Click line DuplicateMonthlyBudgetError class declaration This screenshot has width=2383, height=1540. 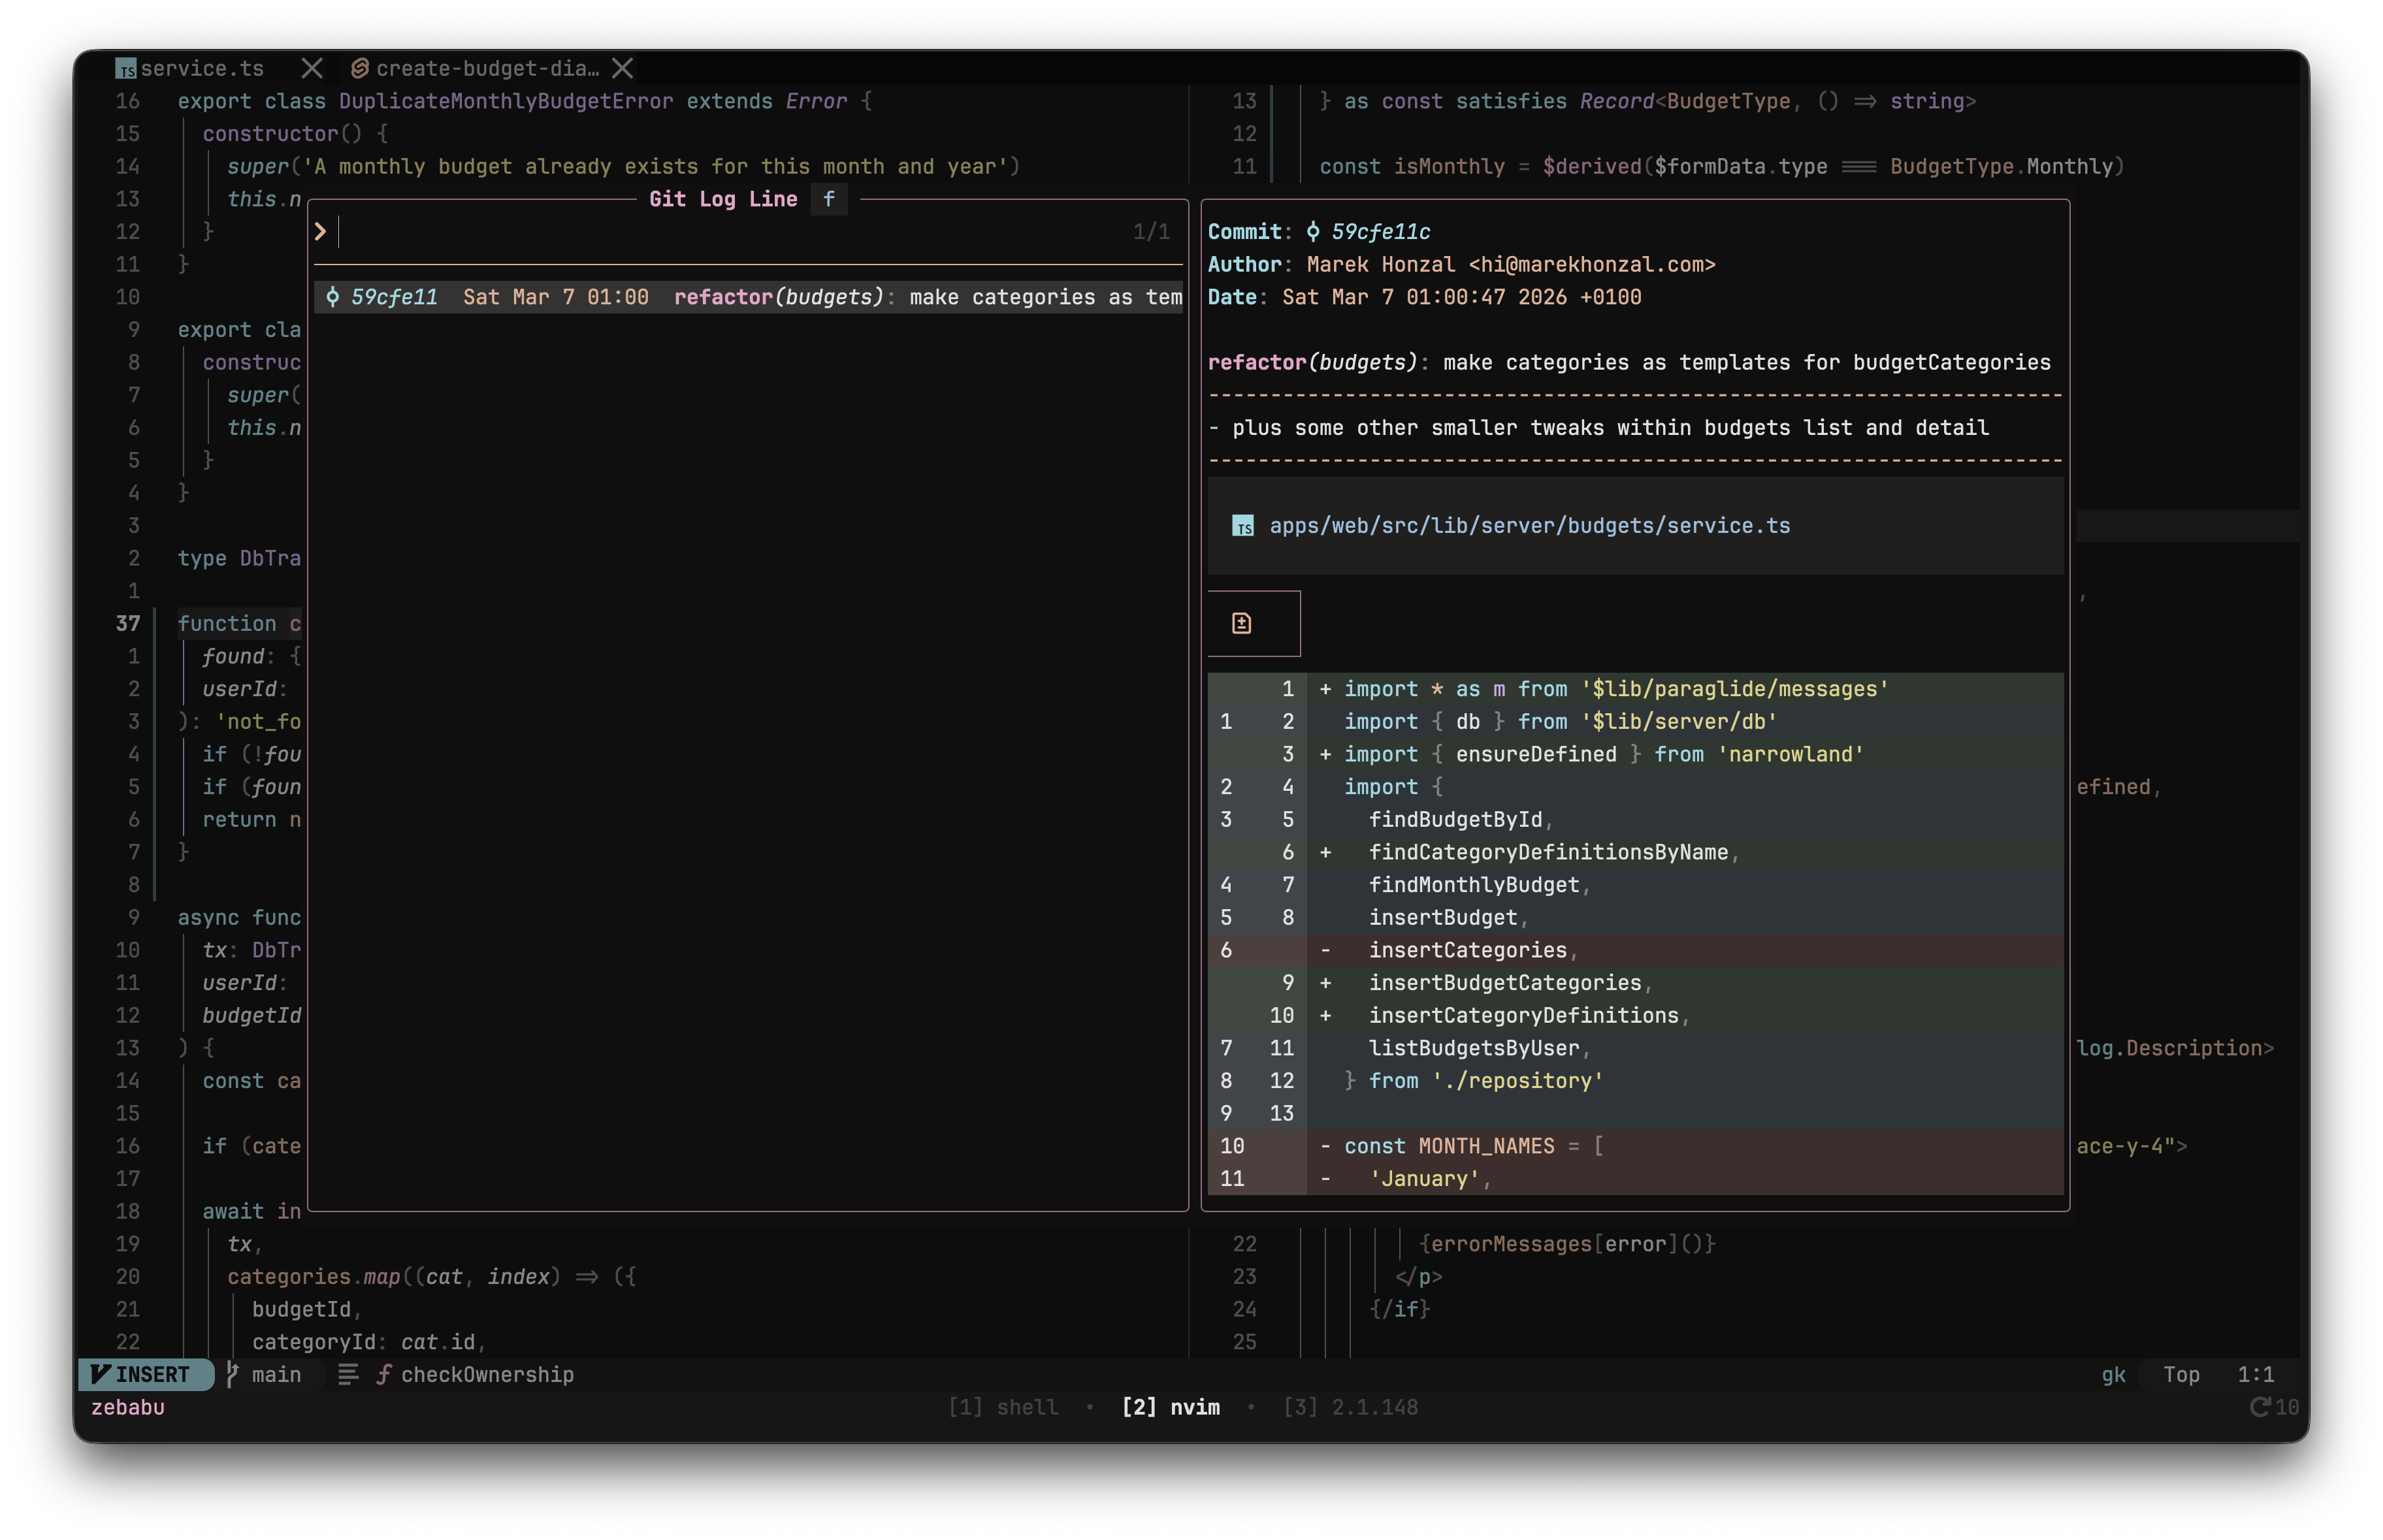(x=524, y=101)
